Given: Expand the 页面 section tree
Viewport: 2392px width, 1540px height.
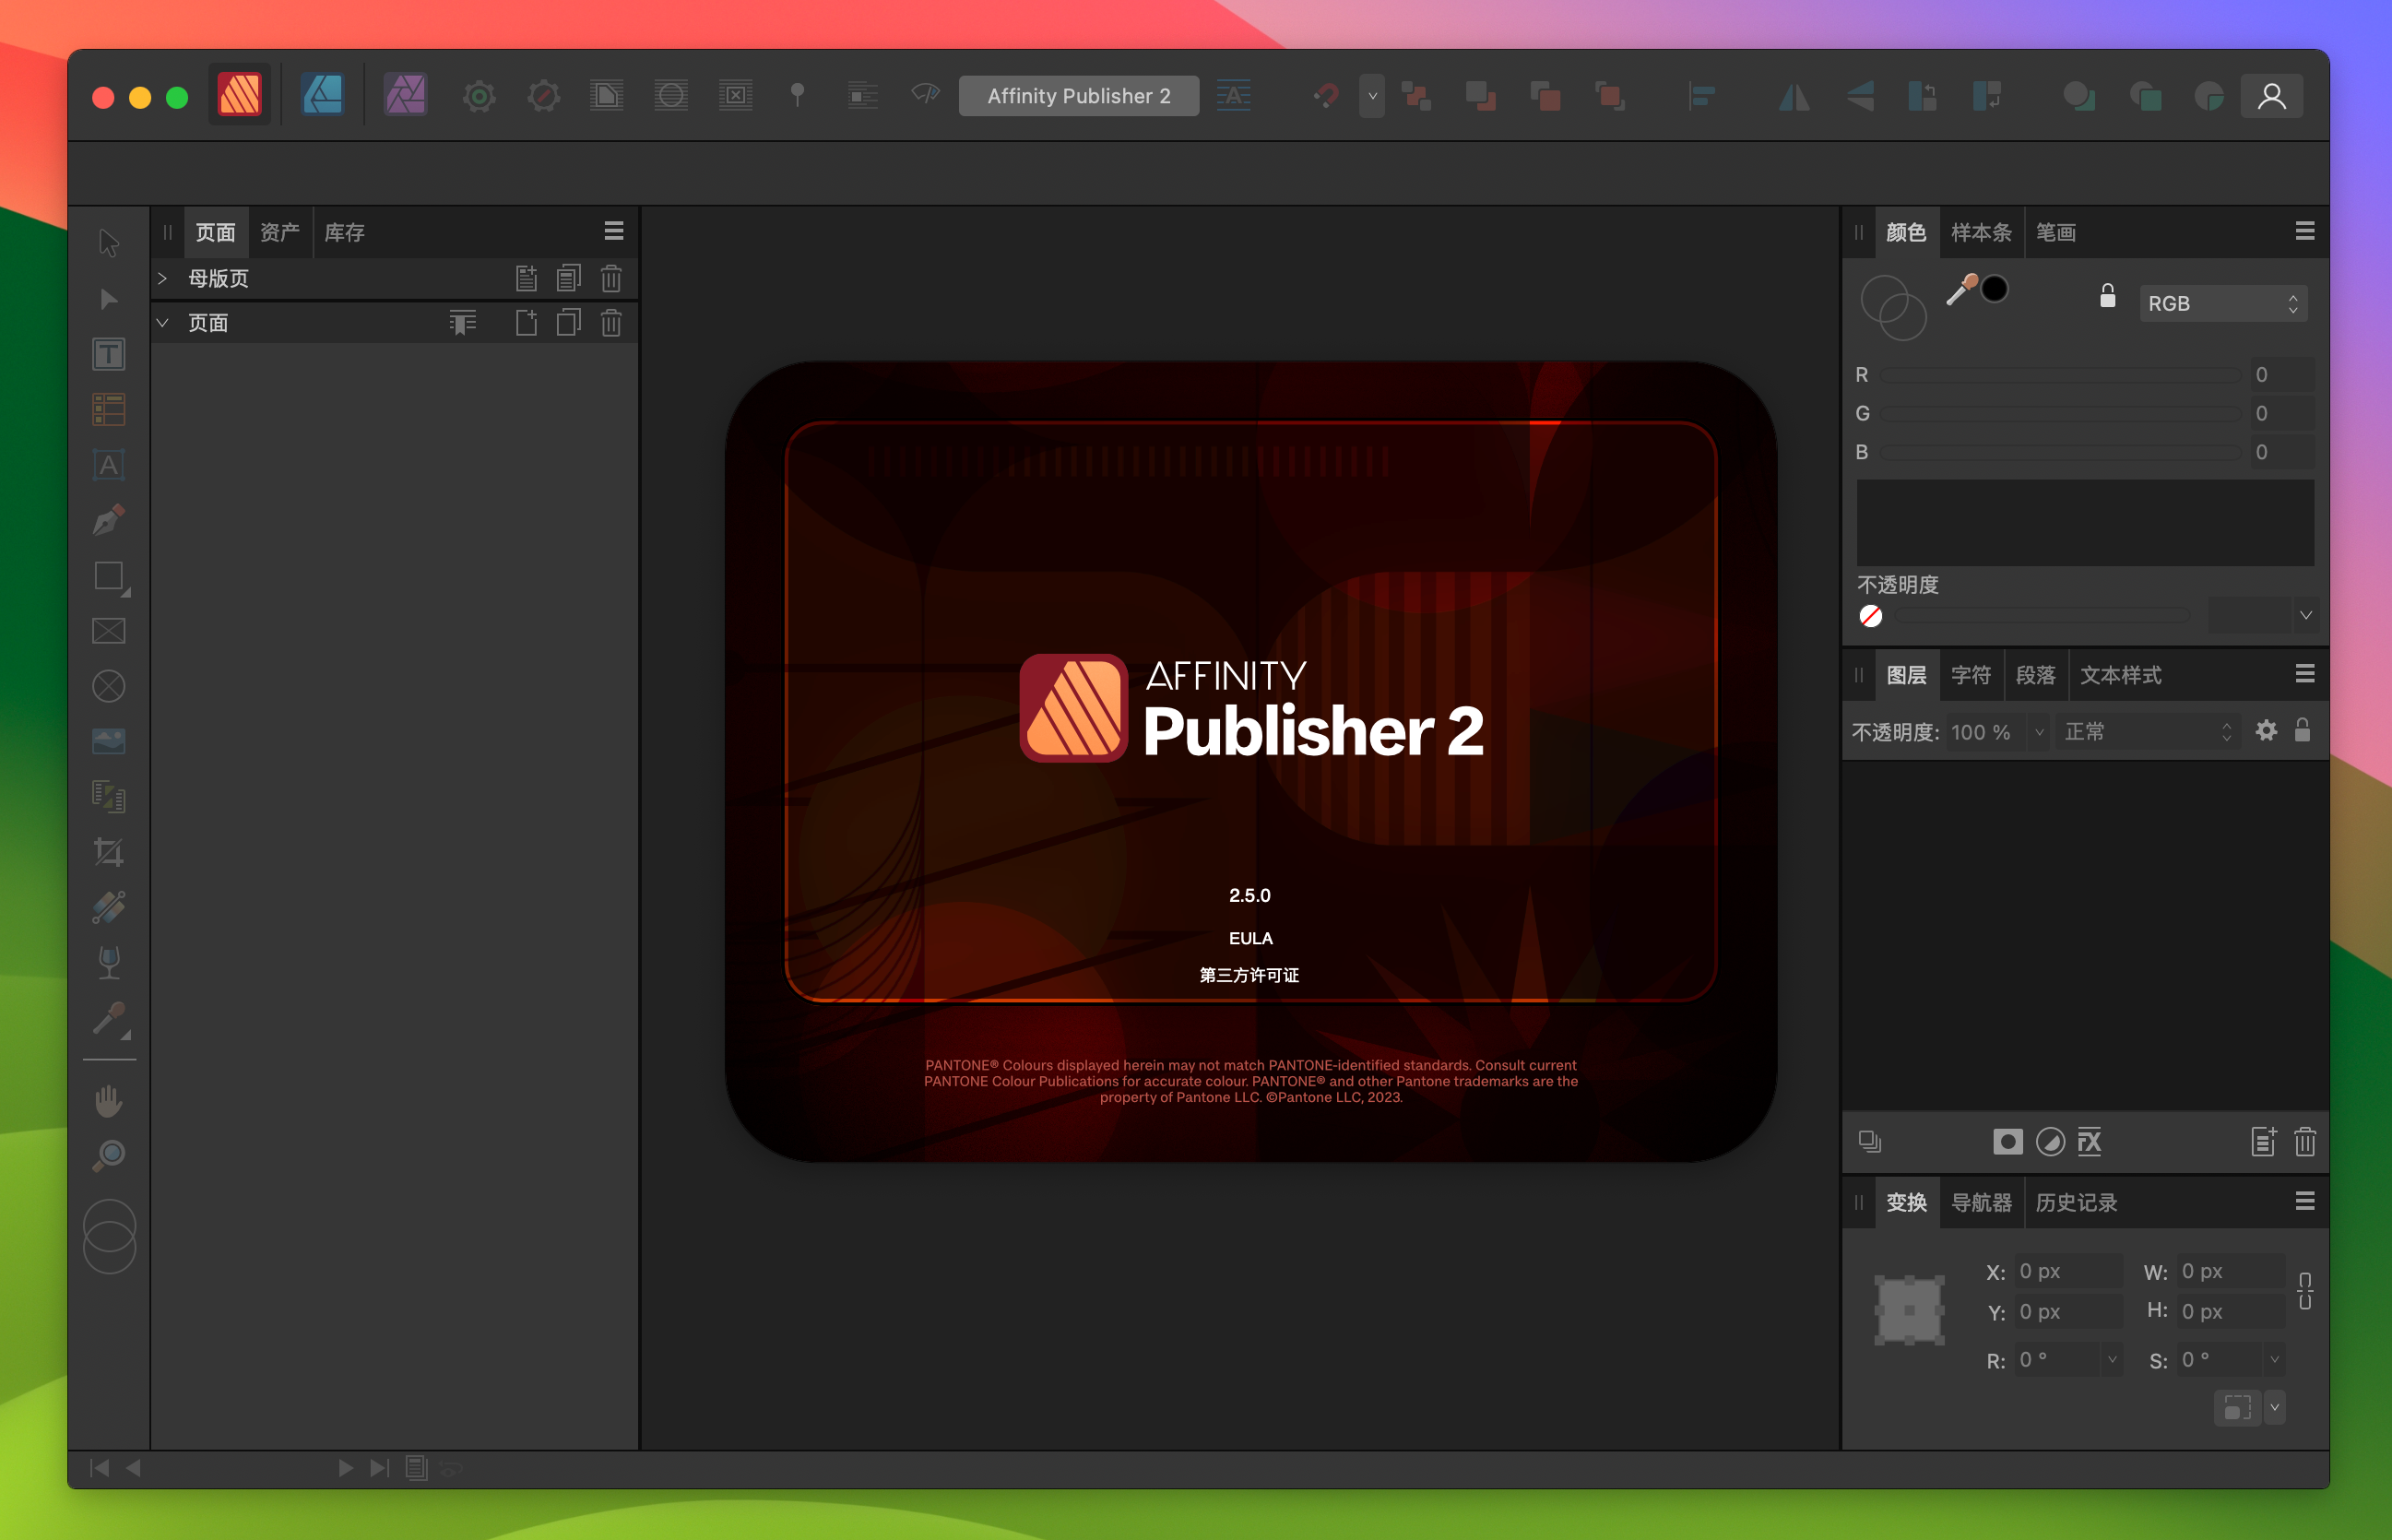Looking at the screenshot, I should [166, 321].
